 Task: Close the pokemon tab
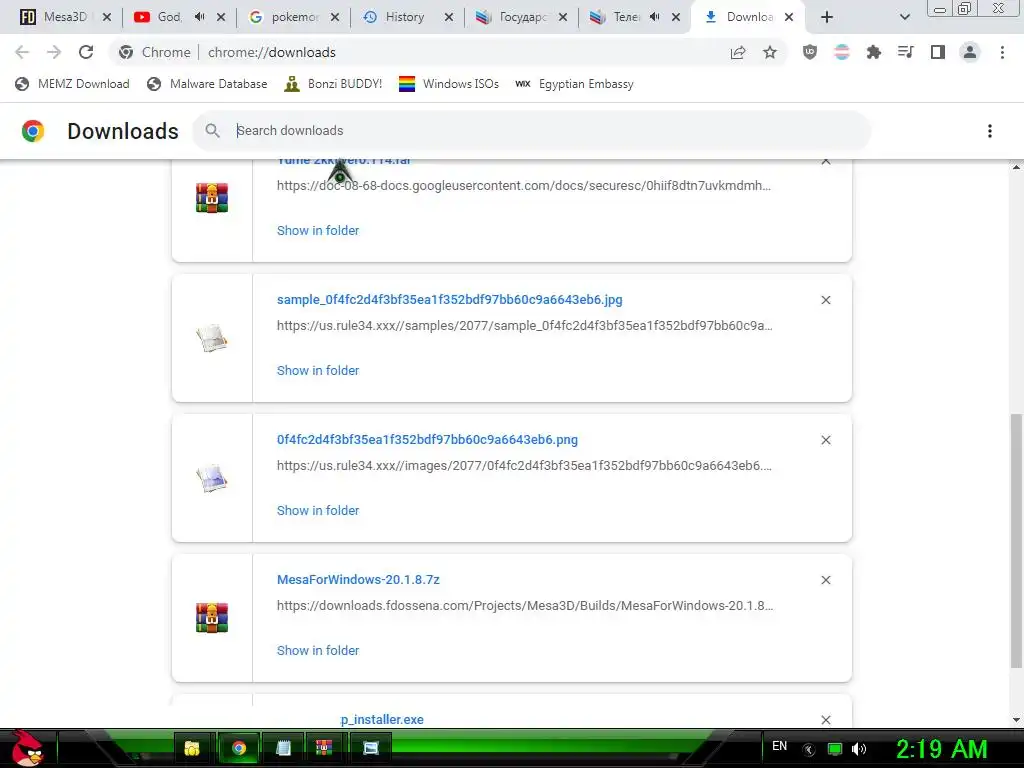click(335, 18)
